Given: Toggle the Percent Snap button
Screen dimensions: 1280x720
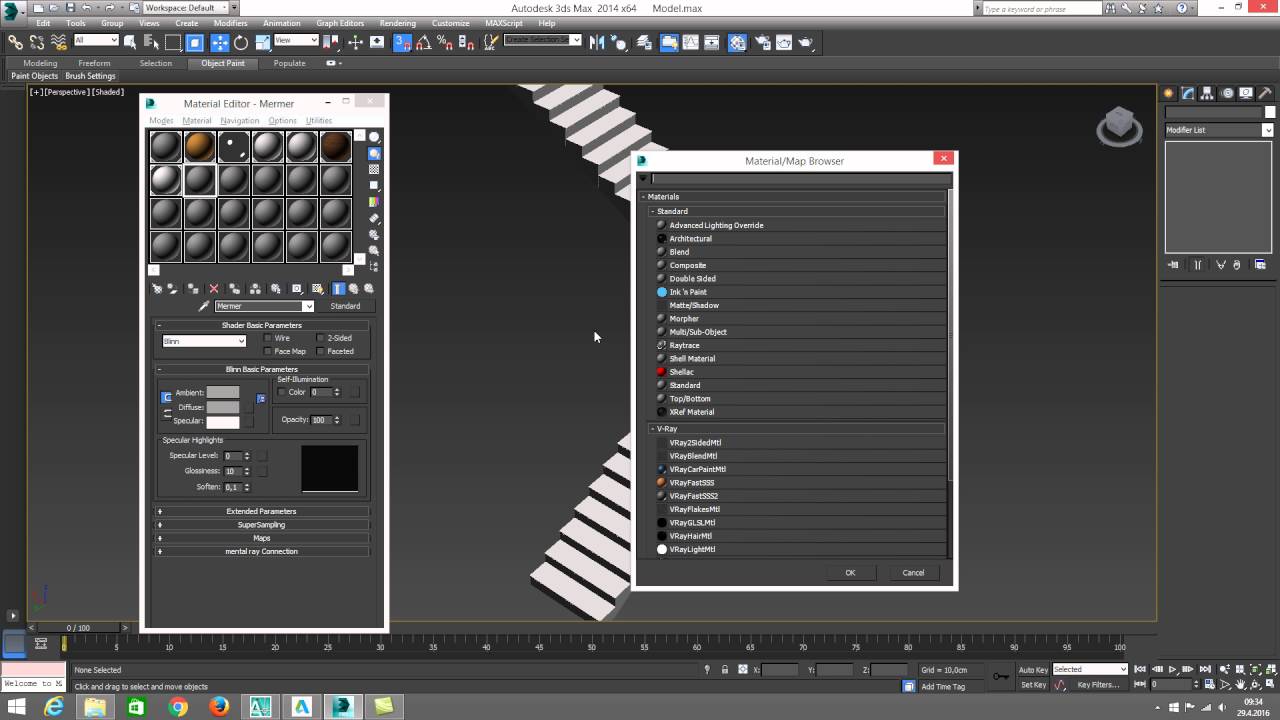Looking at the screenshot, I should (x=444, y=43).
